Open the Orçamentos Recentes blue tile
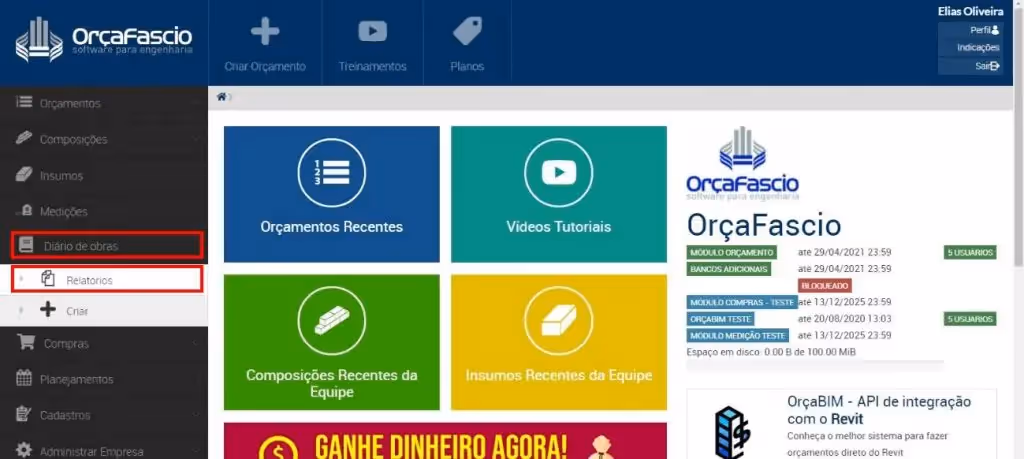This screenshot has width=1024, height=459. point(332,194)
